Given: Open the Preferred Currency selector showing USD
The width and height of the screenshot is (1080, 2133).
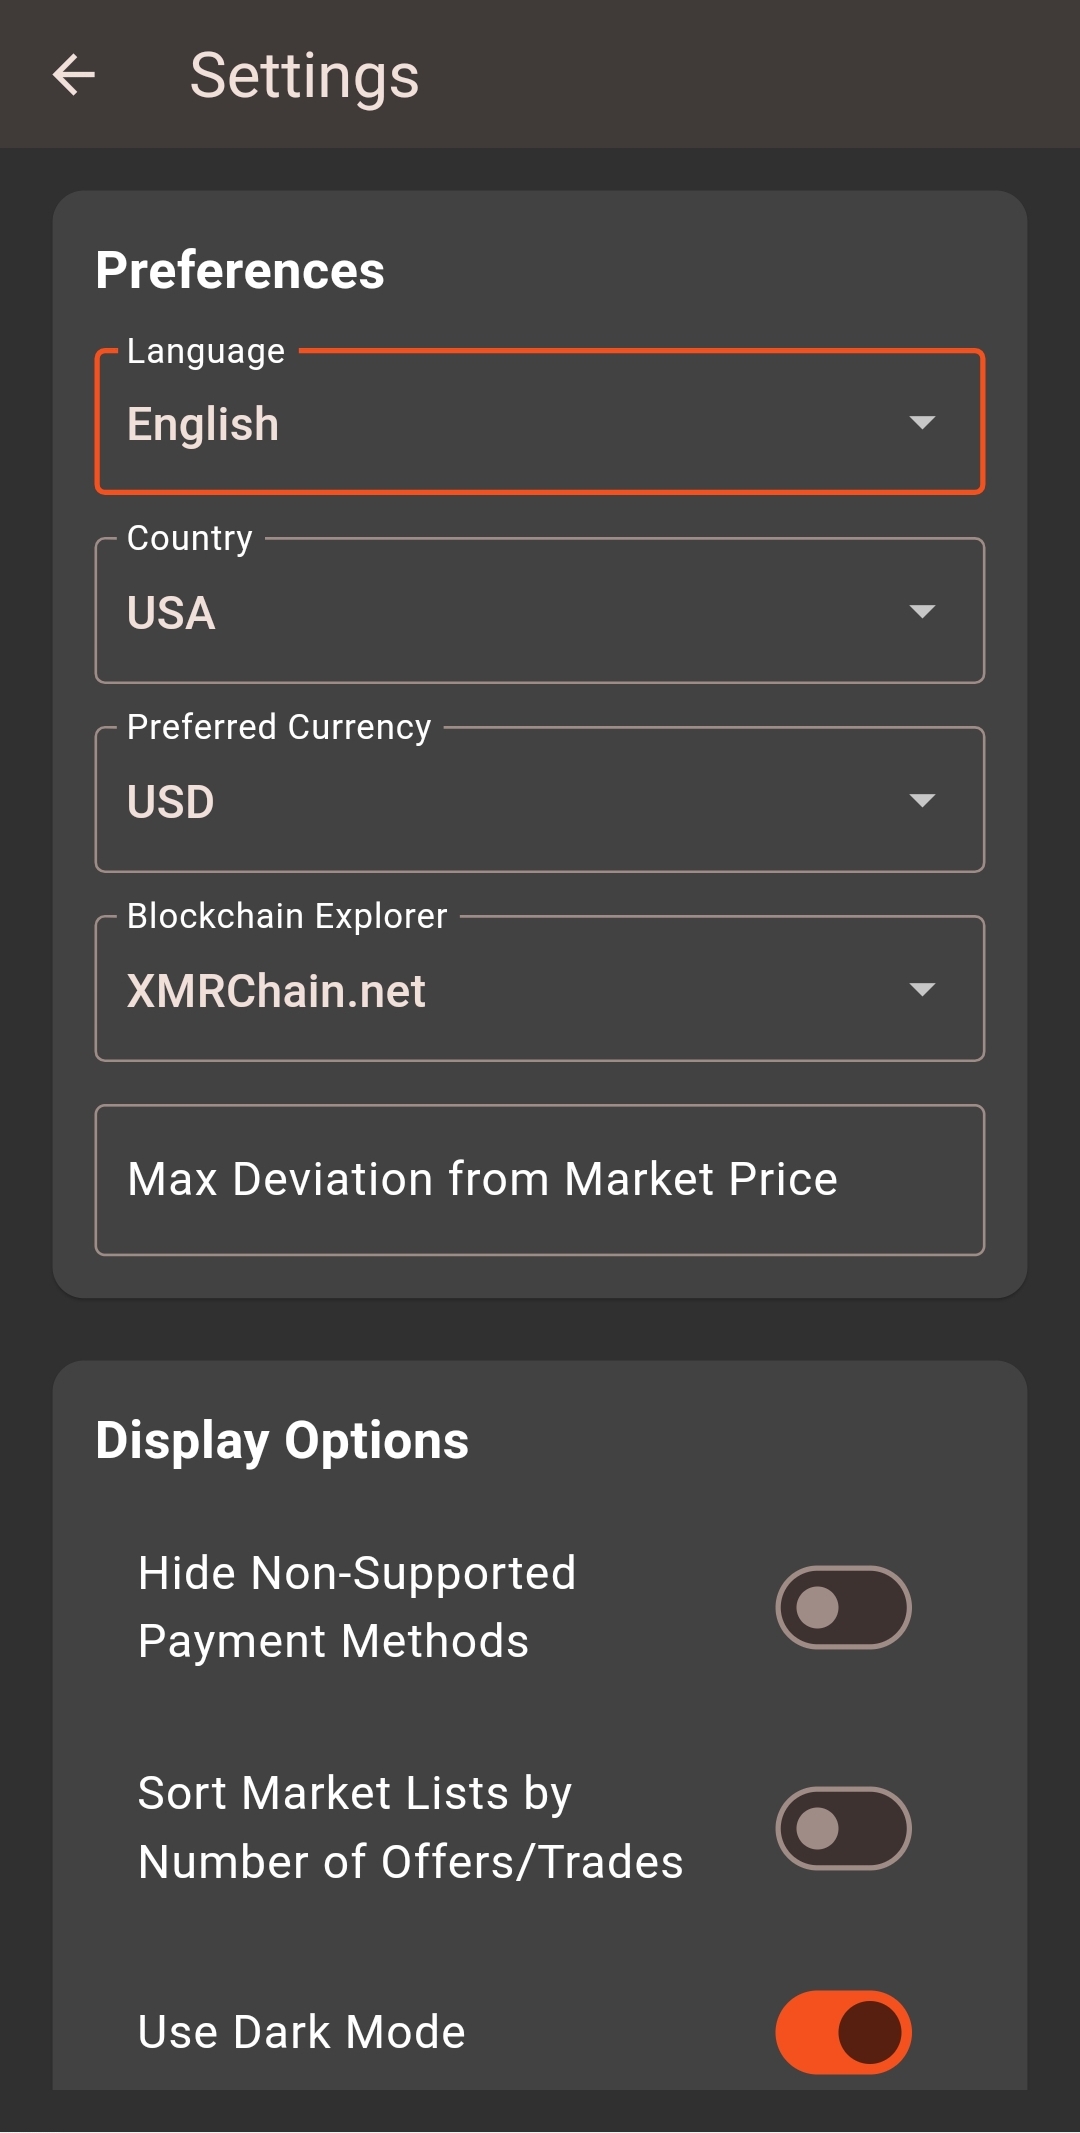Looking at the screenshot, I should click(500, 801).
